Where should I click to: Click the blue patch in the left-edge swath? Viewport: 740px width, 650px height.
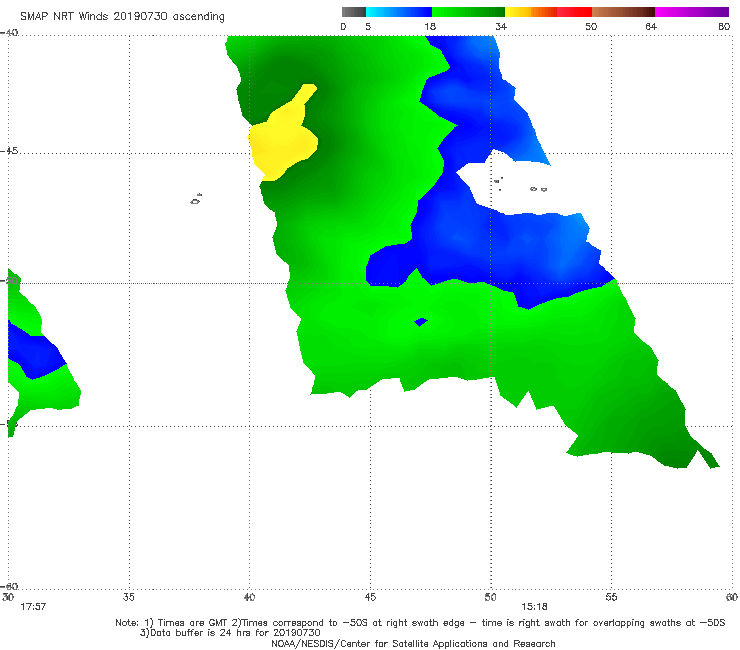point(33,352)
